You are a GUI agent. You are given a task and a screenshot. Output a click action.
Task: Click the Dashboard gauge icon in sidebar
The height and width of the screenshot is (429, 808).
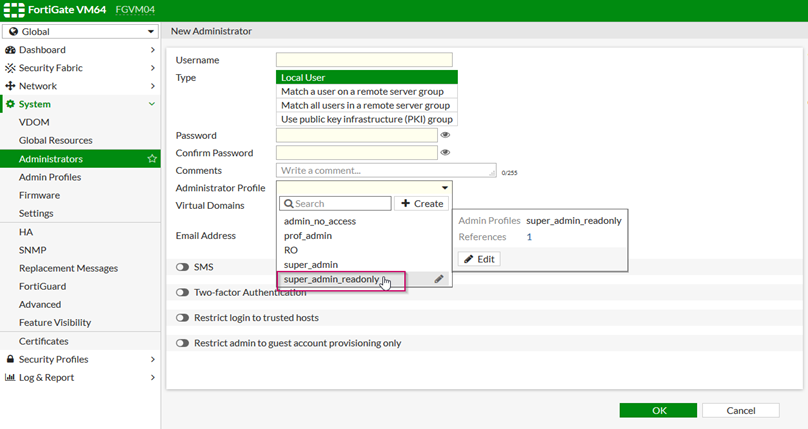tap(10, 50)
